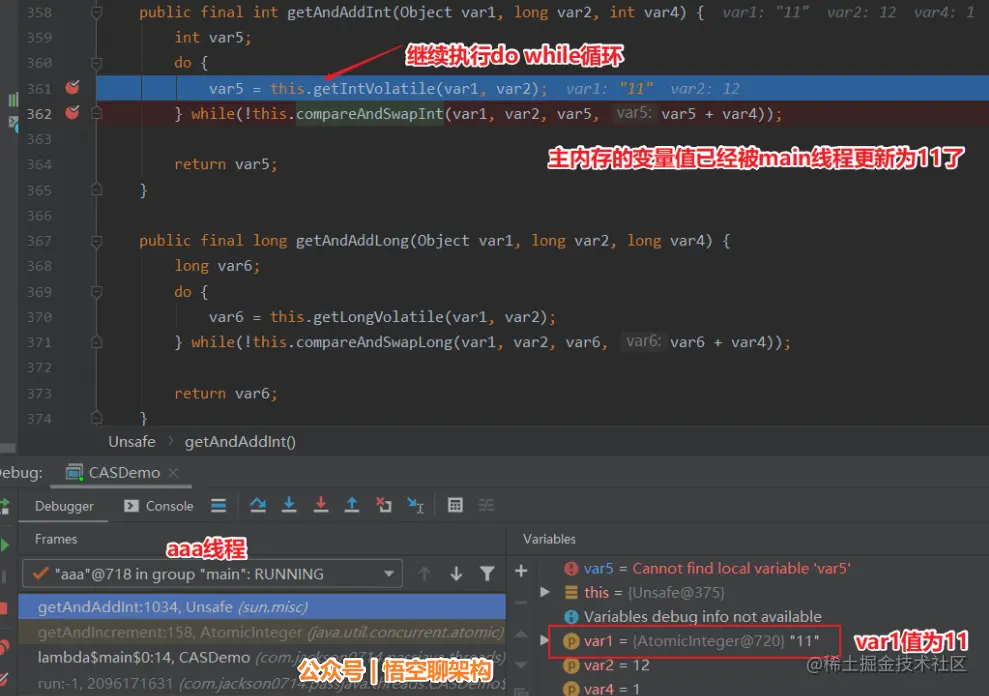The image size is (989, 696).
Task: Click the red Force Step Into icon
Action: [320, 505]
